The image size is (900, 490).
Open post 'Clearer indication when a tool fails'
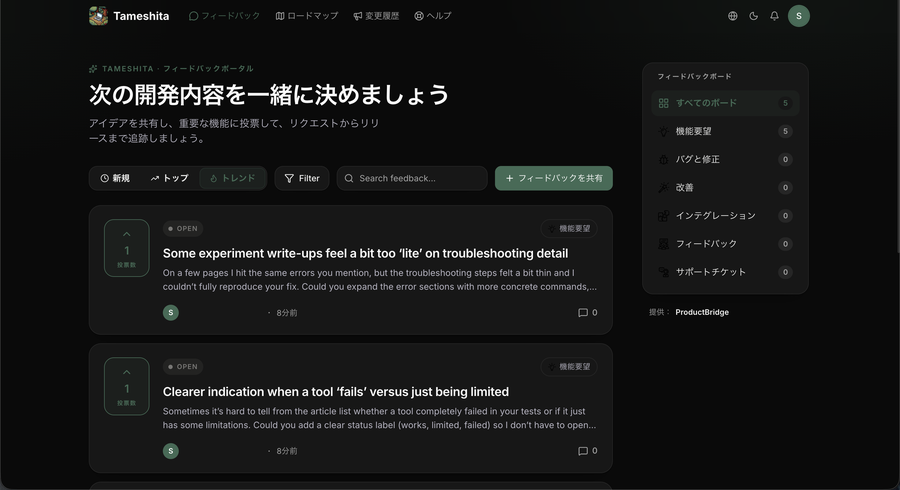(x=336, y=392)
